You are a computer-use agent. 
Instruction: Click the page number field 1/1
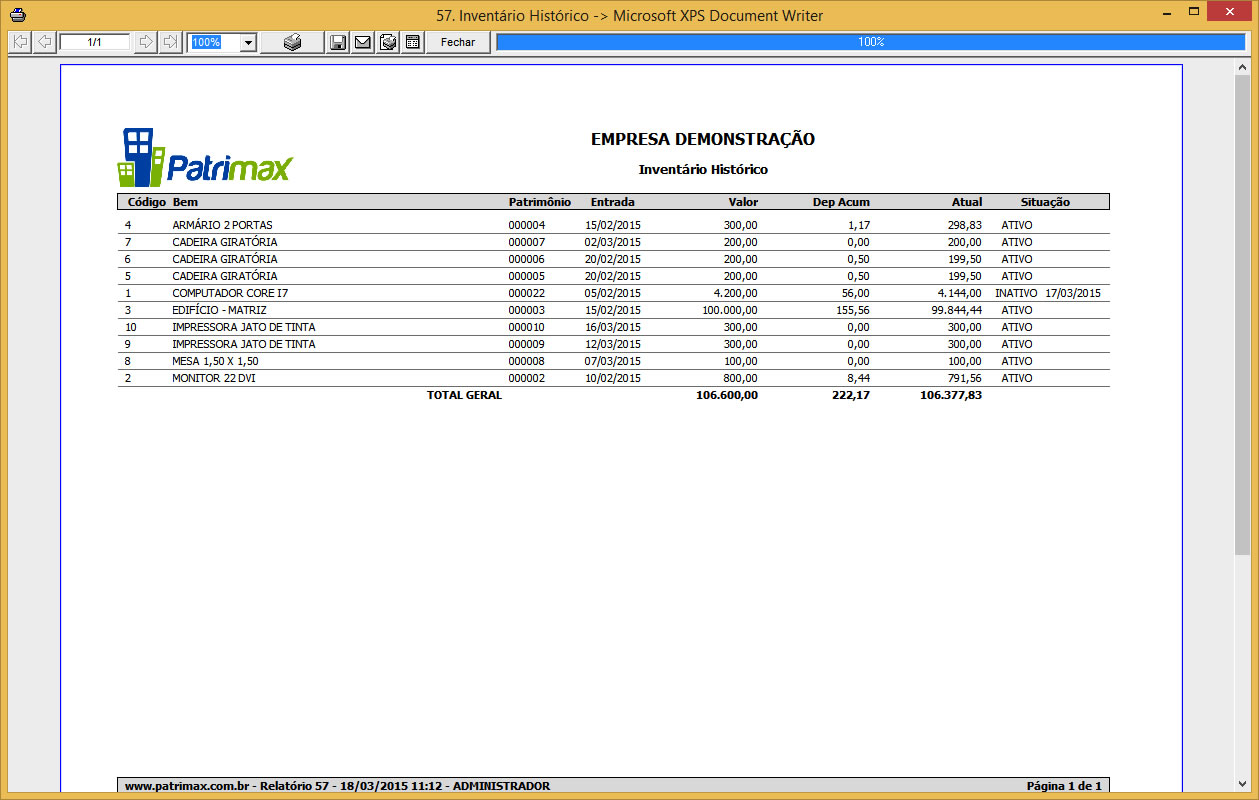click(x=95, y=42)
